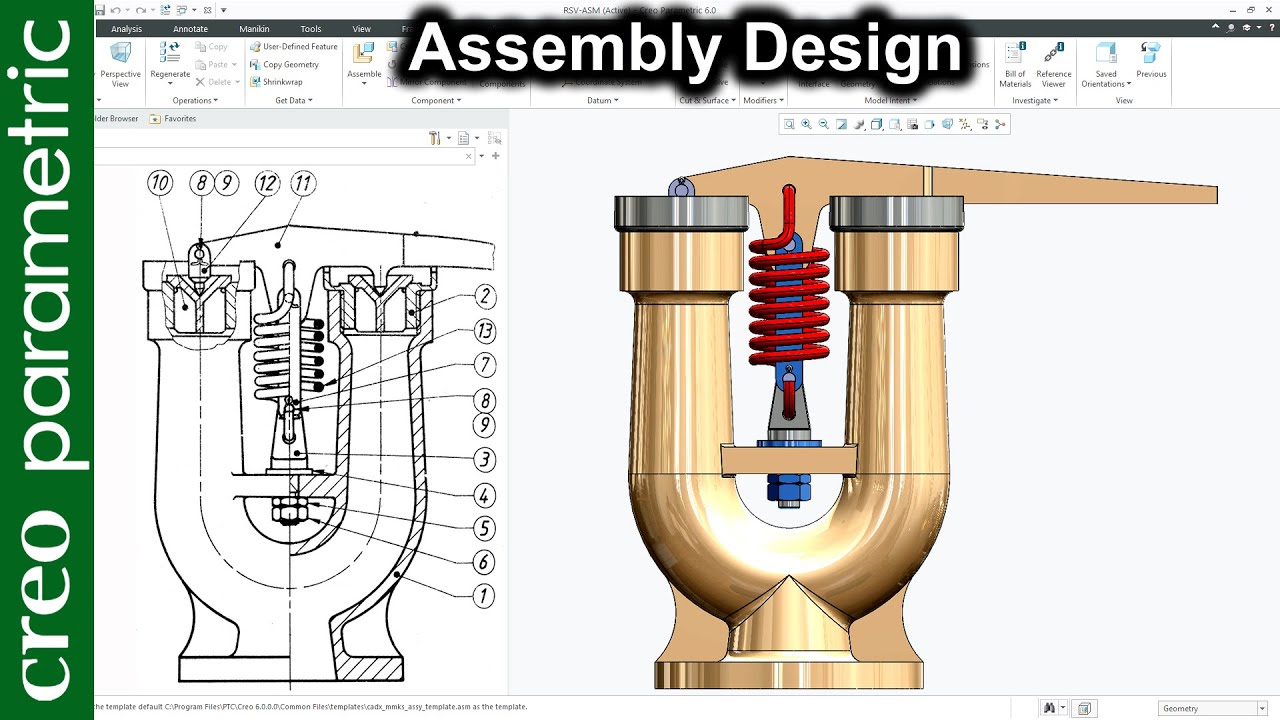This screenshot has width=1280, height=720.
Task: Select the red spring in the model
Action: point(788,303)
